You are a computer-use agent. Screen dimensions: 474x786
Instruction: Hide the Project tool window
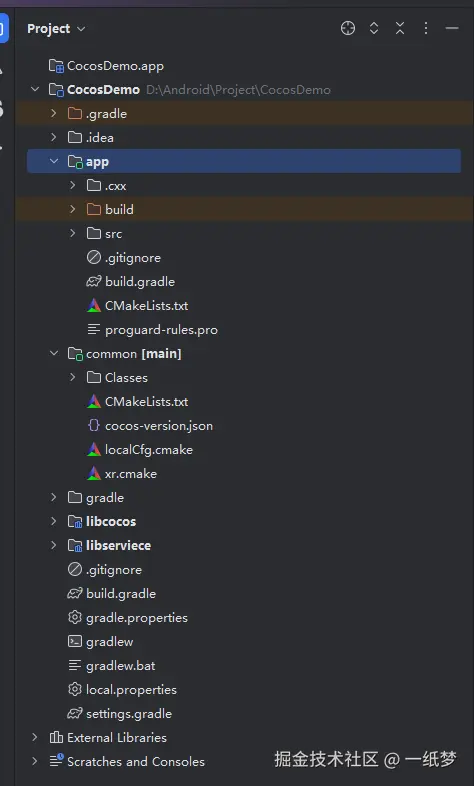(452, 29)
